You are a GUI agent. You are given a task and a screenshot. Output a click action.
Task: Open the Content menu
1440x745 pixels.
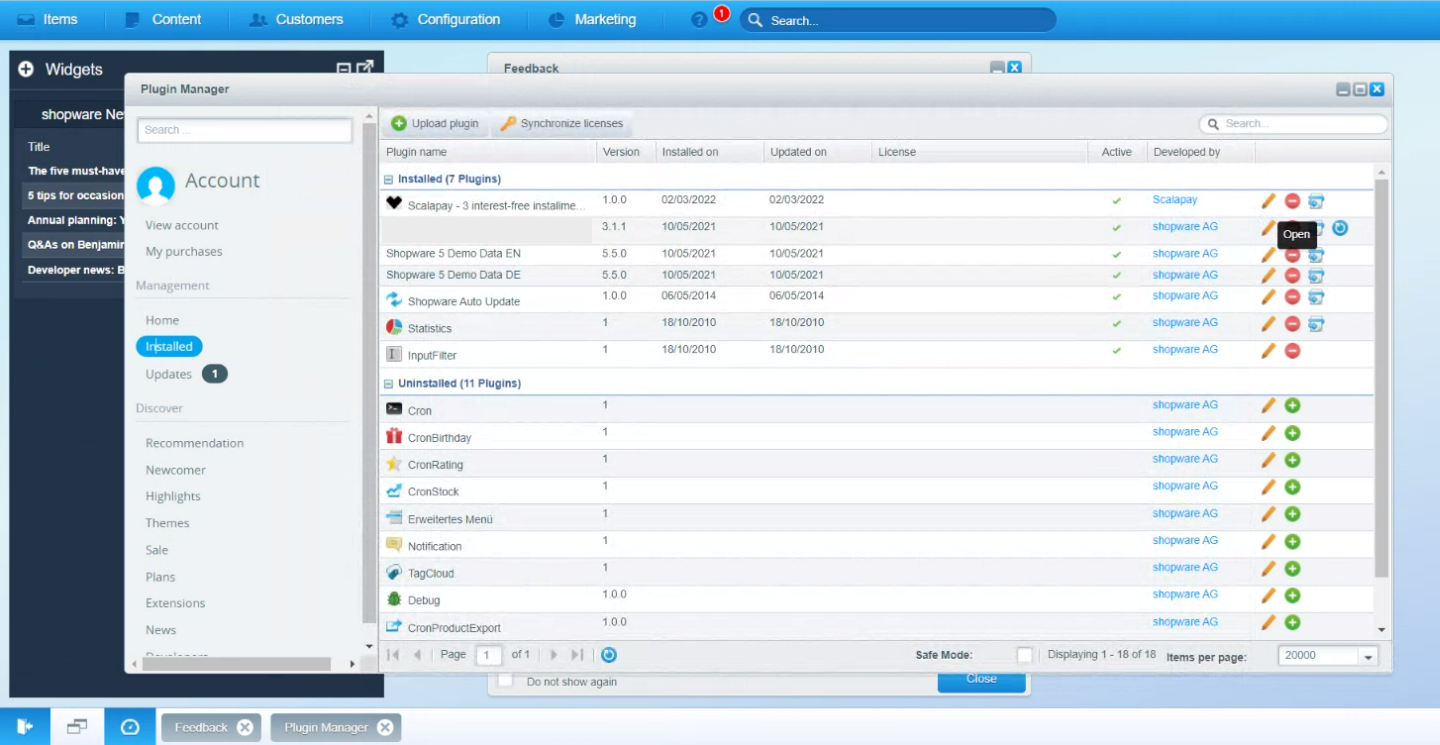163,20
